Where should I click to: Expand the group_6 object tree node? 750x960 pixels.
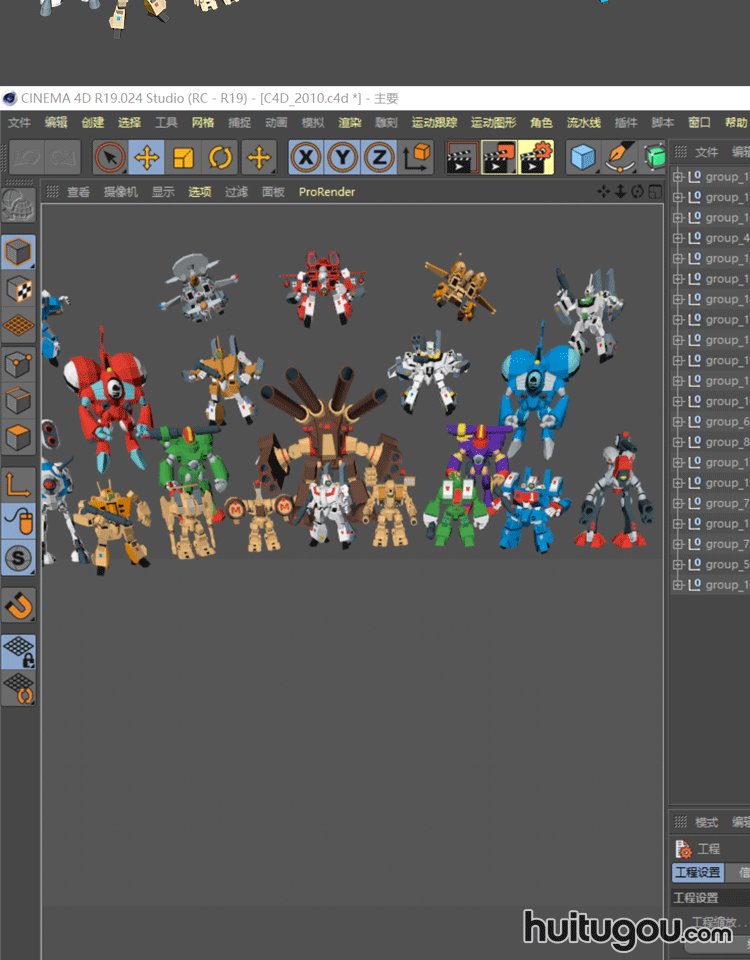tap(678, 422)
